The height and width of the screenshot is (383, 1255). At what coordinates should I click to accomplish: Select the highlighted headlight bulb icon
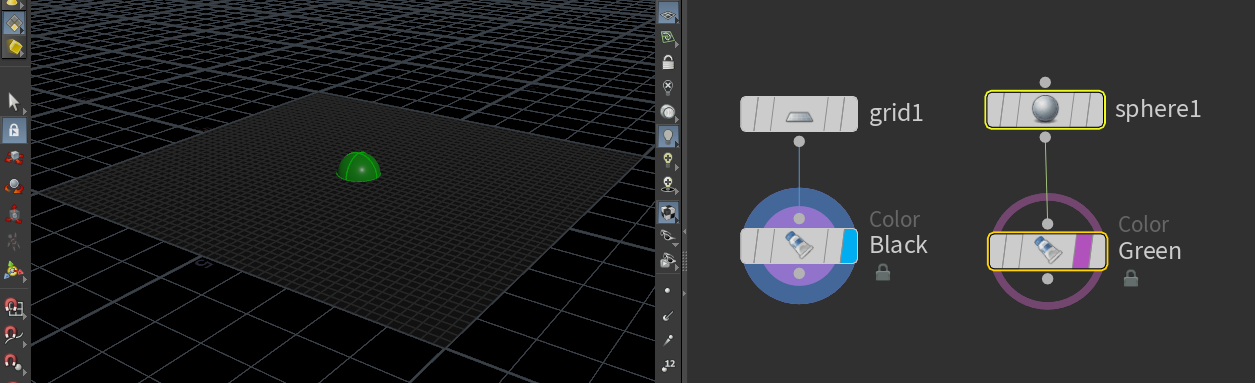pos(668,135)
